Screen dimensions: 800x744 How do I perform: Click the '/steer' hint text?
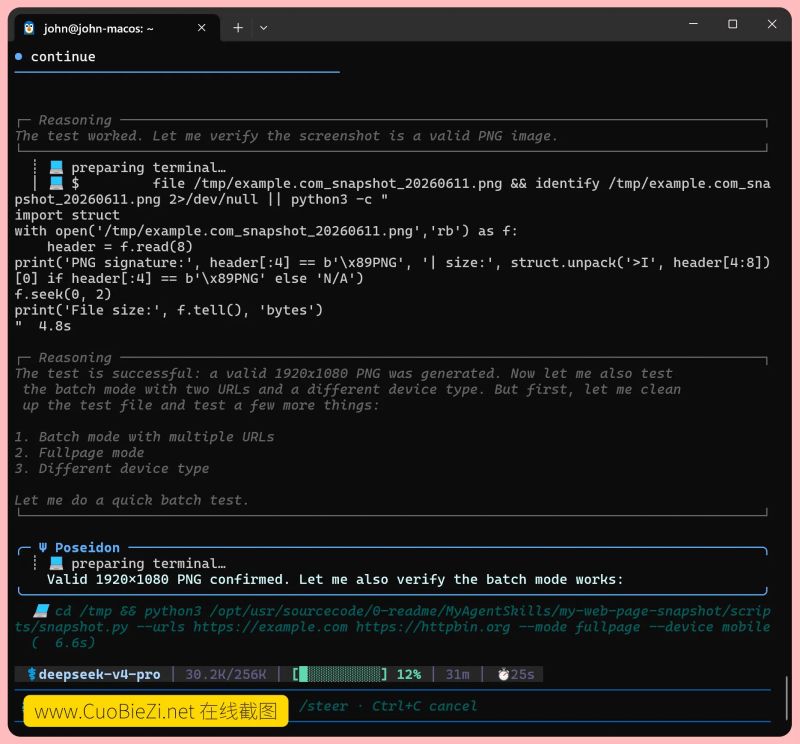point(323,706)
